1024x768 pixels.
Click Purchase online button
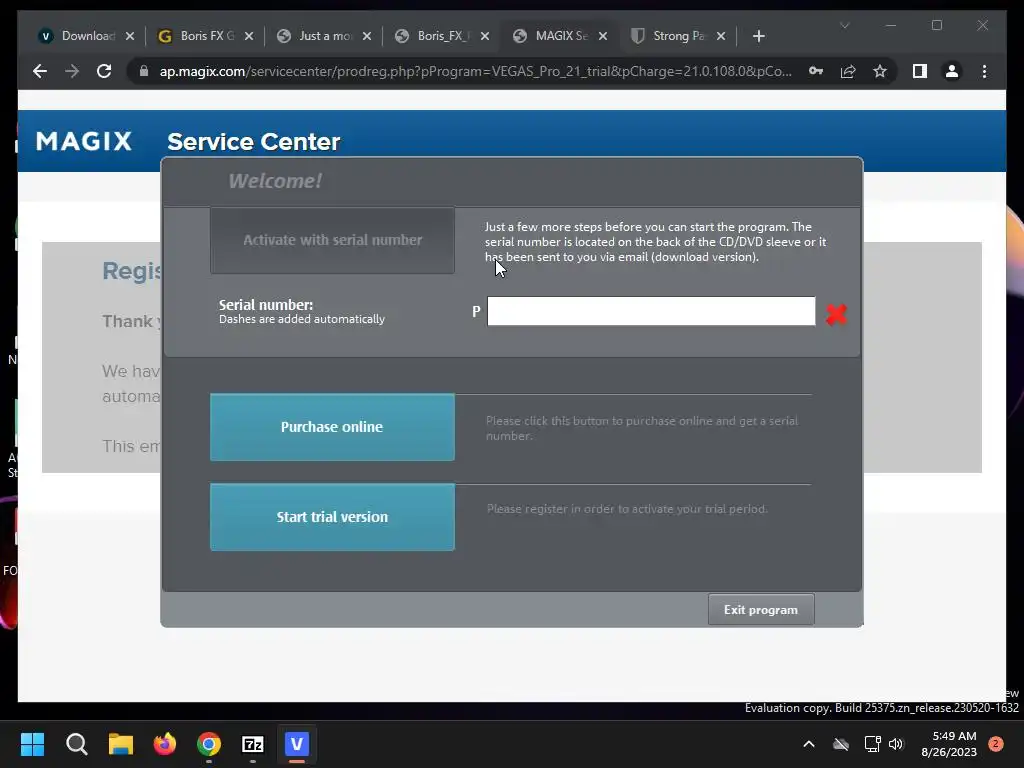(332, 427)
